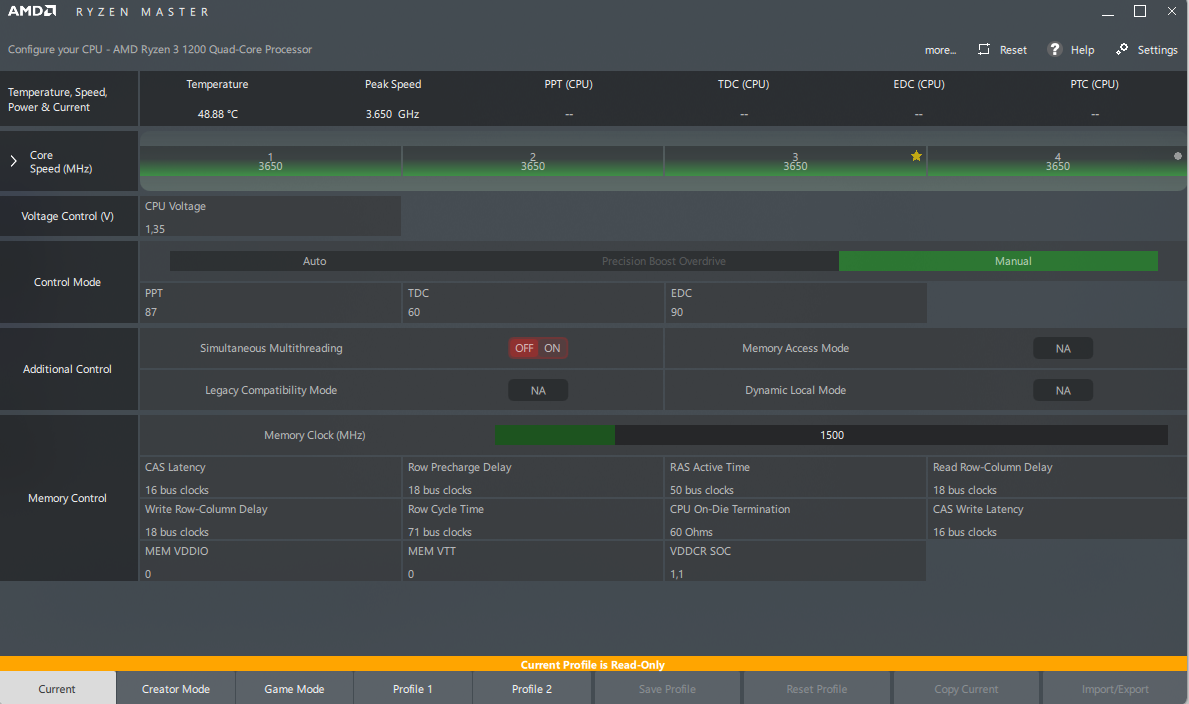Click the EDC value 90 field

point(795,303)
